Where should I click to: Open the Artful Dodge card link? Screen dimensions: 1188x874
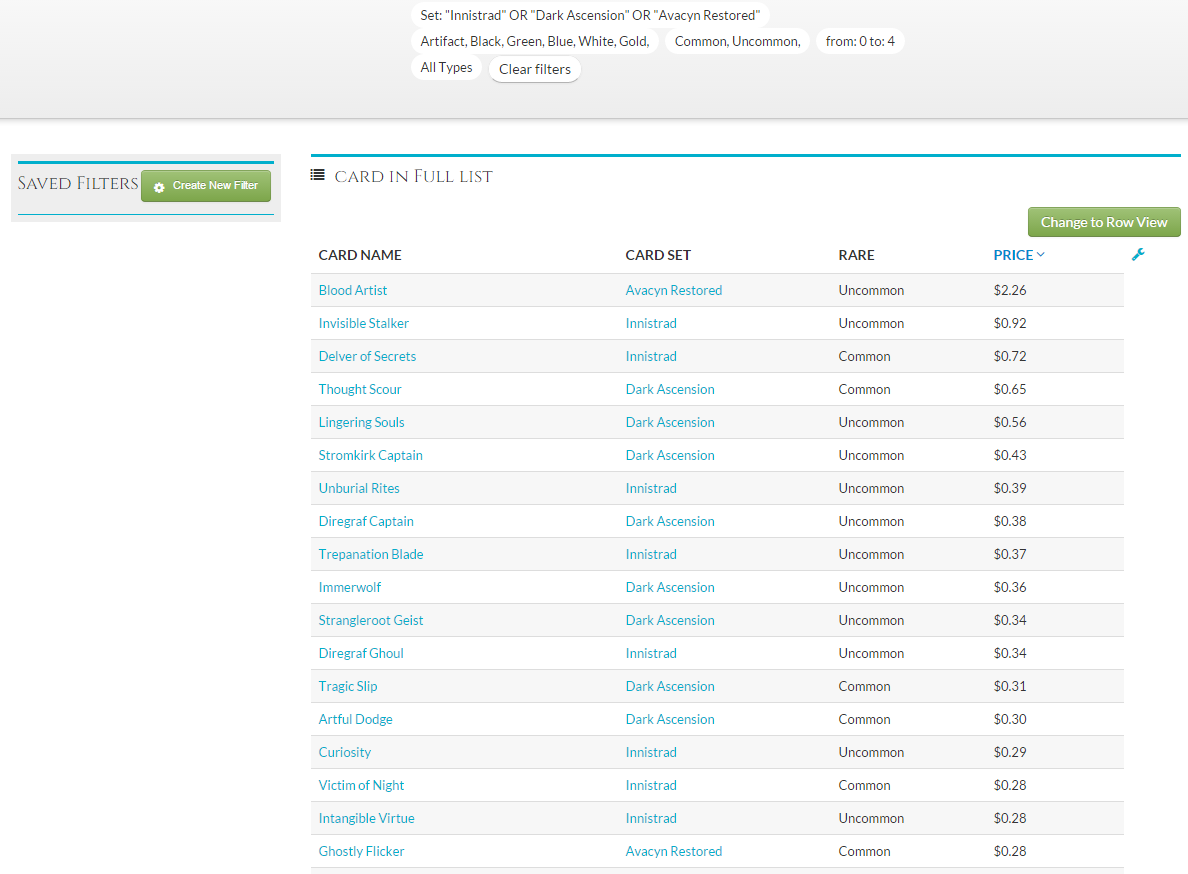point(355,719)
